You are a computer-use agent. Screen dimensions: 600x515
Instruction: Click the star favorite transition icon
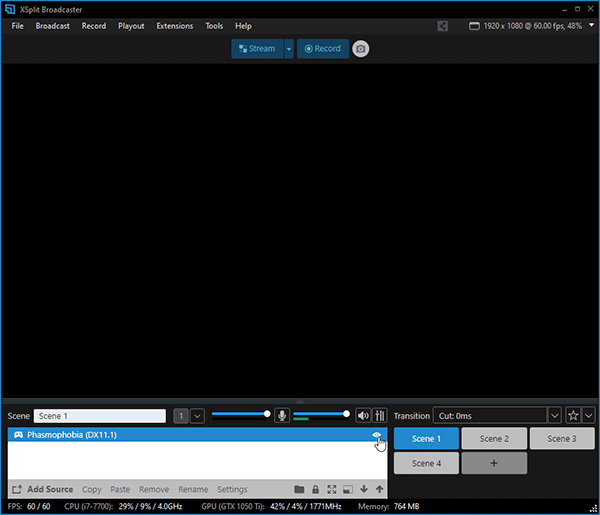[x=573, y=416]
